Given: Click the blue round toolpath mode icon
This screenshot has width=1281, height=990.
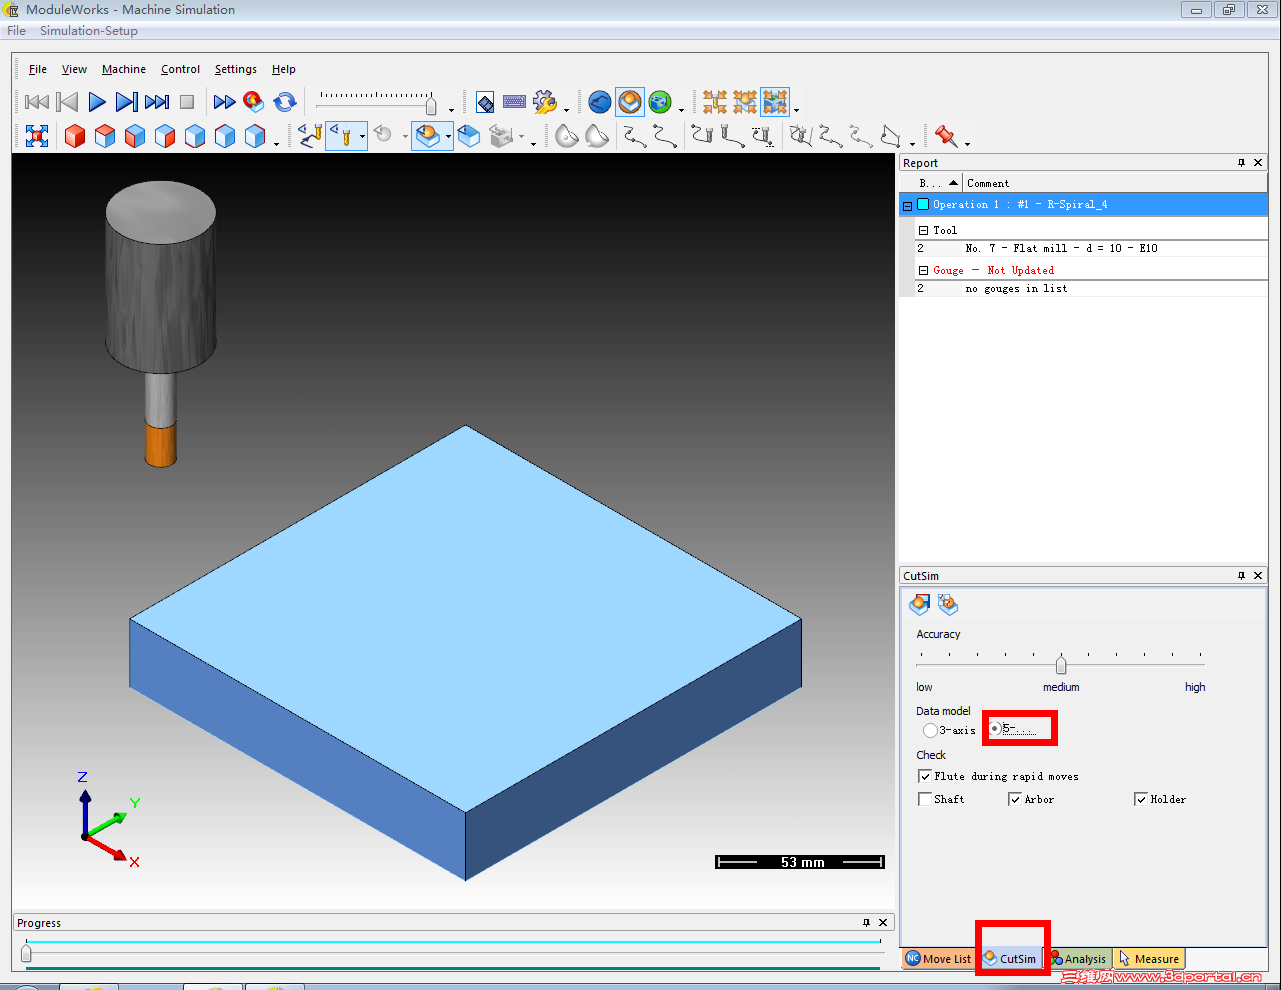Looking at the screenshot, I should point(600,102).
